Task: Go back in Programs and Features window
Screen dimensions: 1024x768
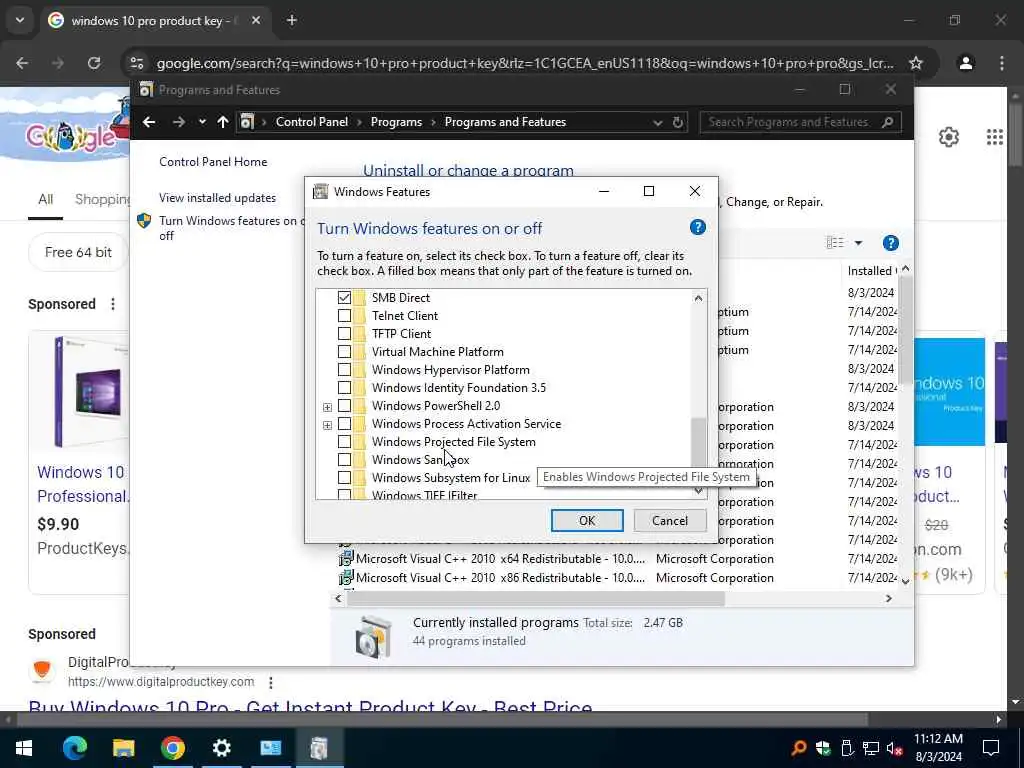Action: coord(149,122)
